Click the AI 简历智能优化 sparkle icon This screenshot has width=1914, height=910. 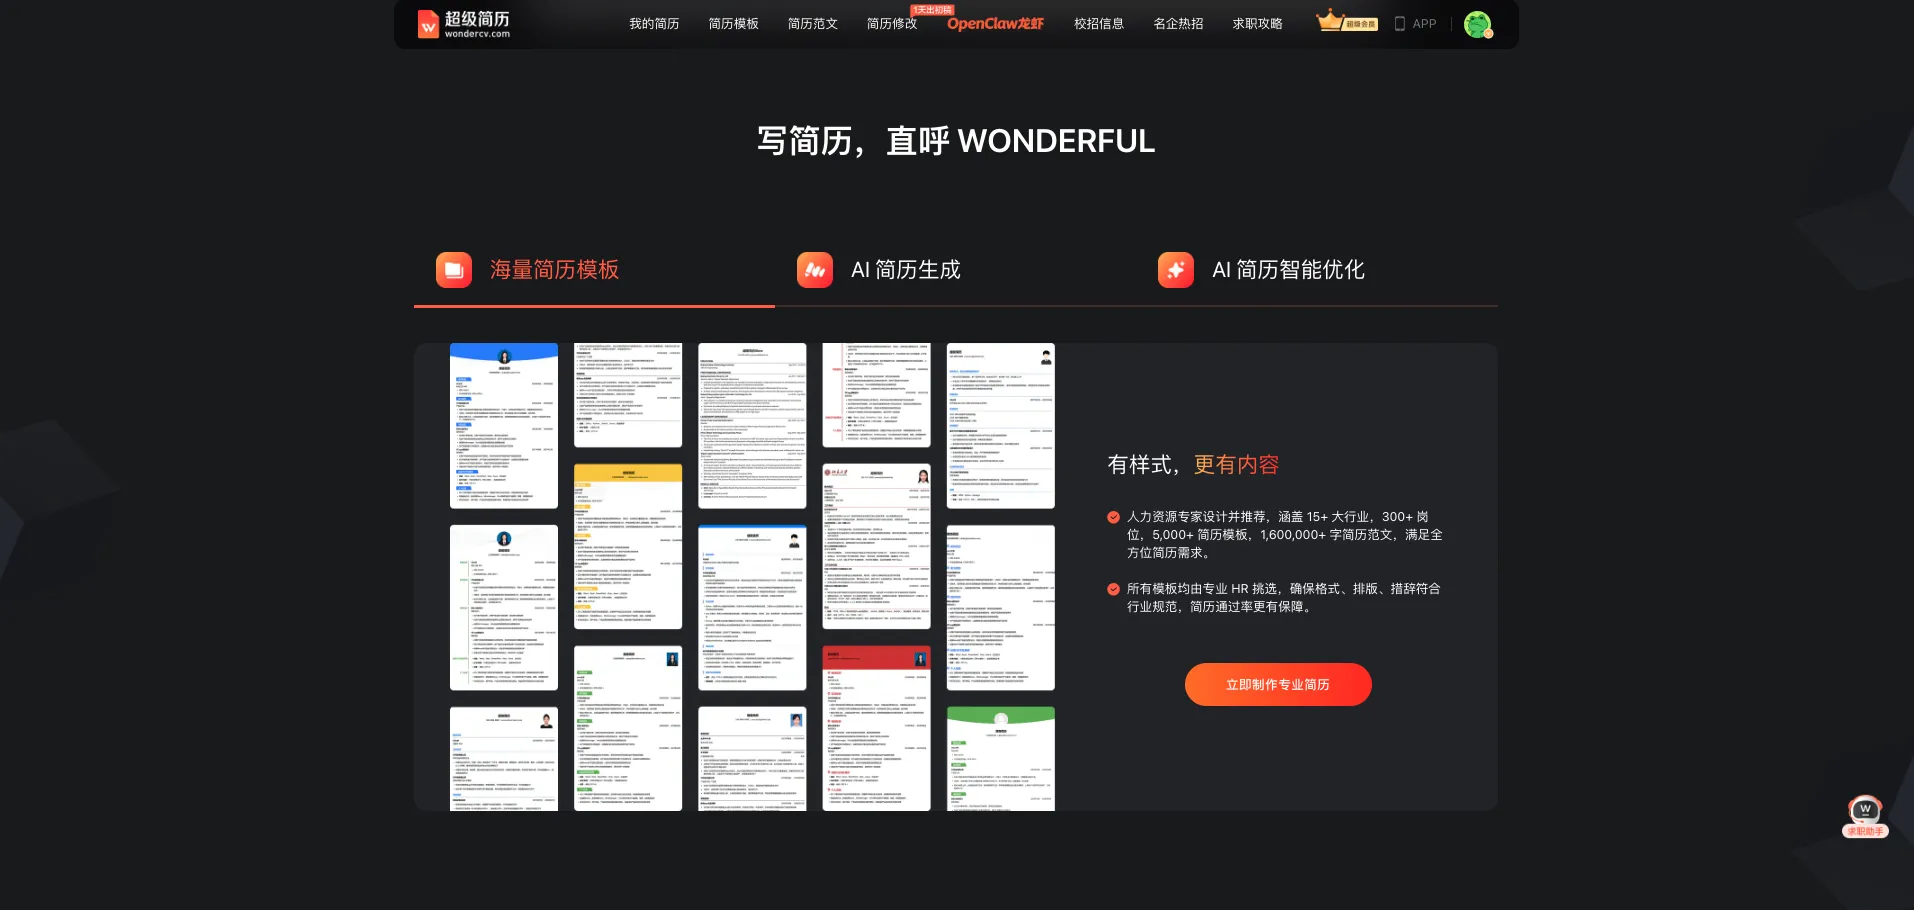coord(1175,270)
